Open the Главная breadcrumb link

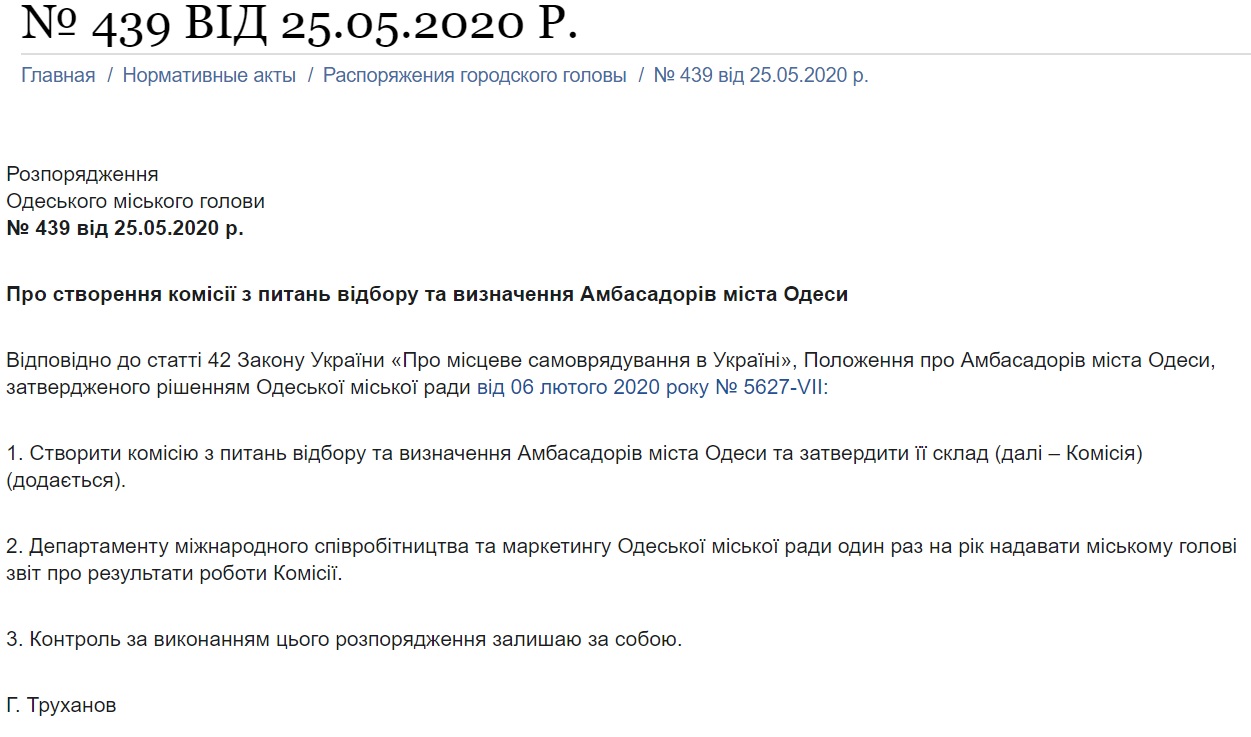click(x=58, y=75)
